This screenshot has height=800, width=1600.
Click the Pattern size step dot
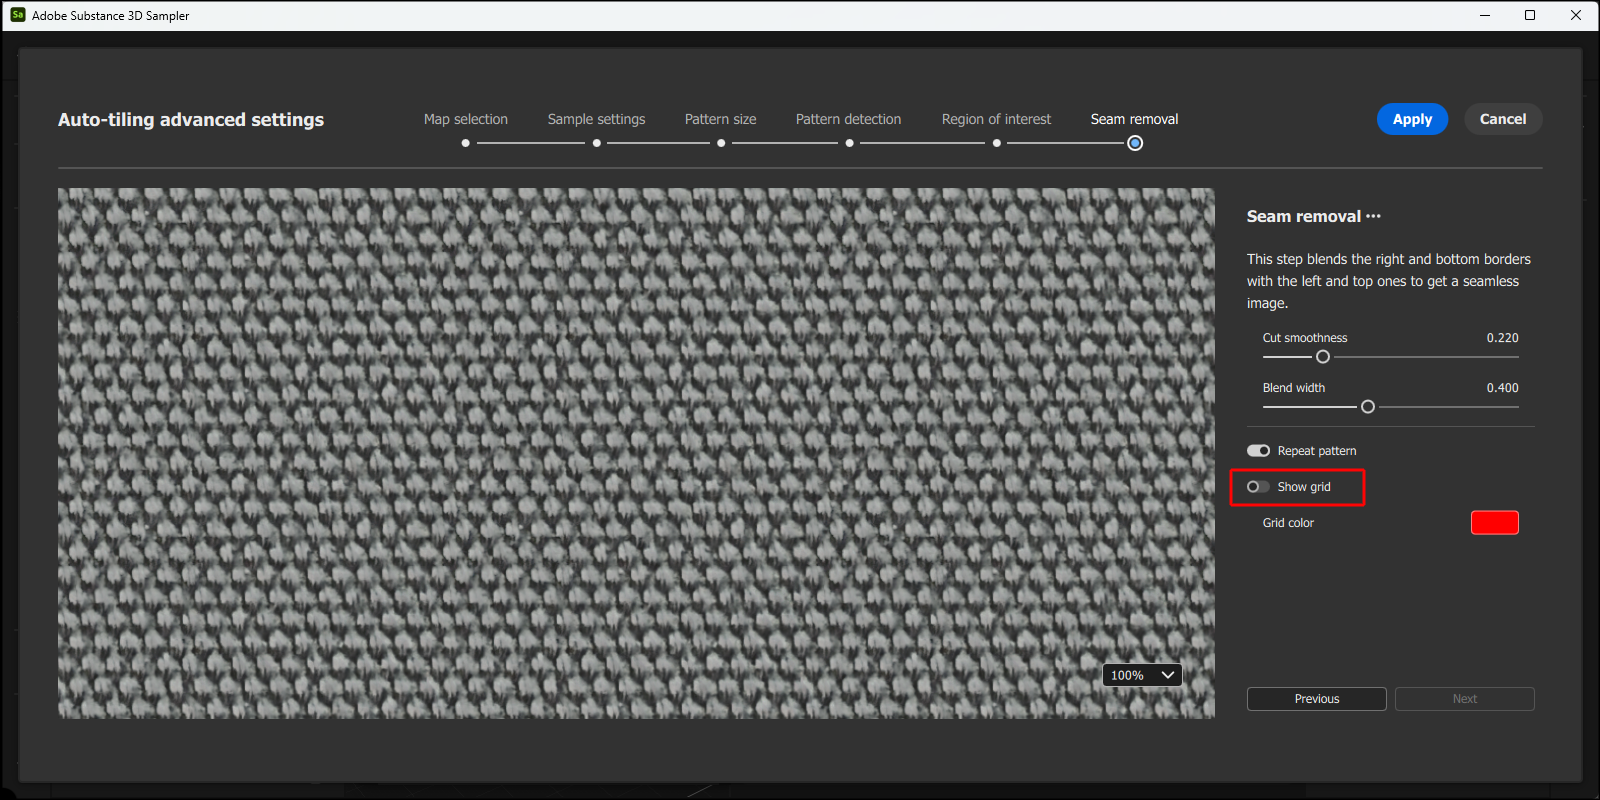point(721,143)
